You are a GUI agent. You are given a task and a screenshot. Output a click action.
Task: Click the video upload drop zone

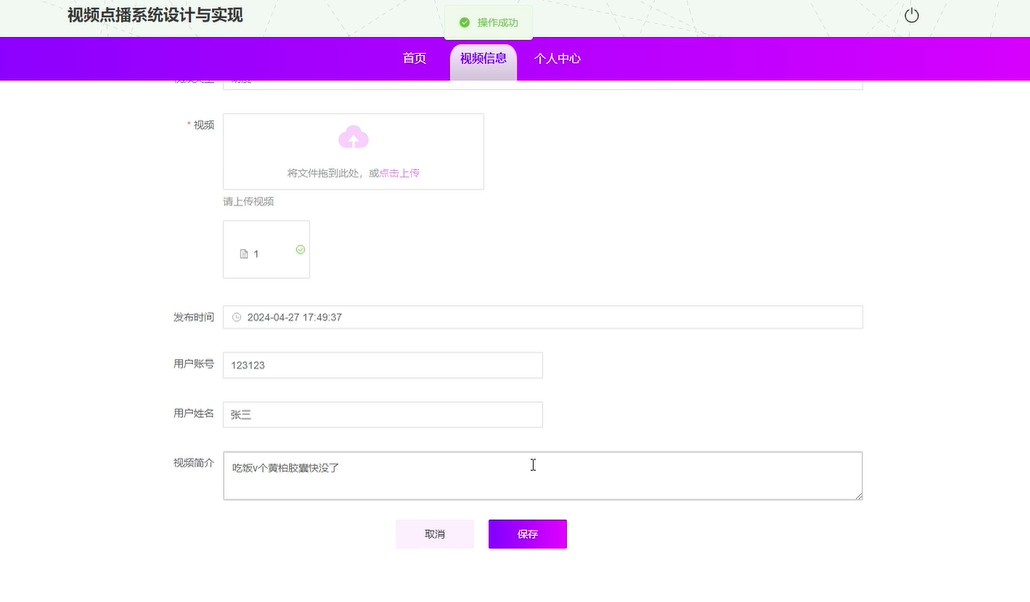353,152
